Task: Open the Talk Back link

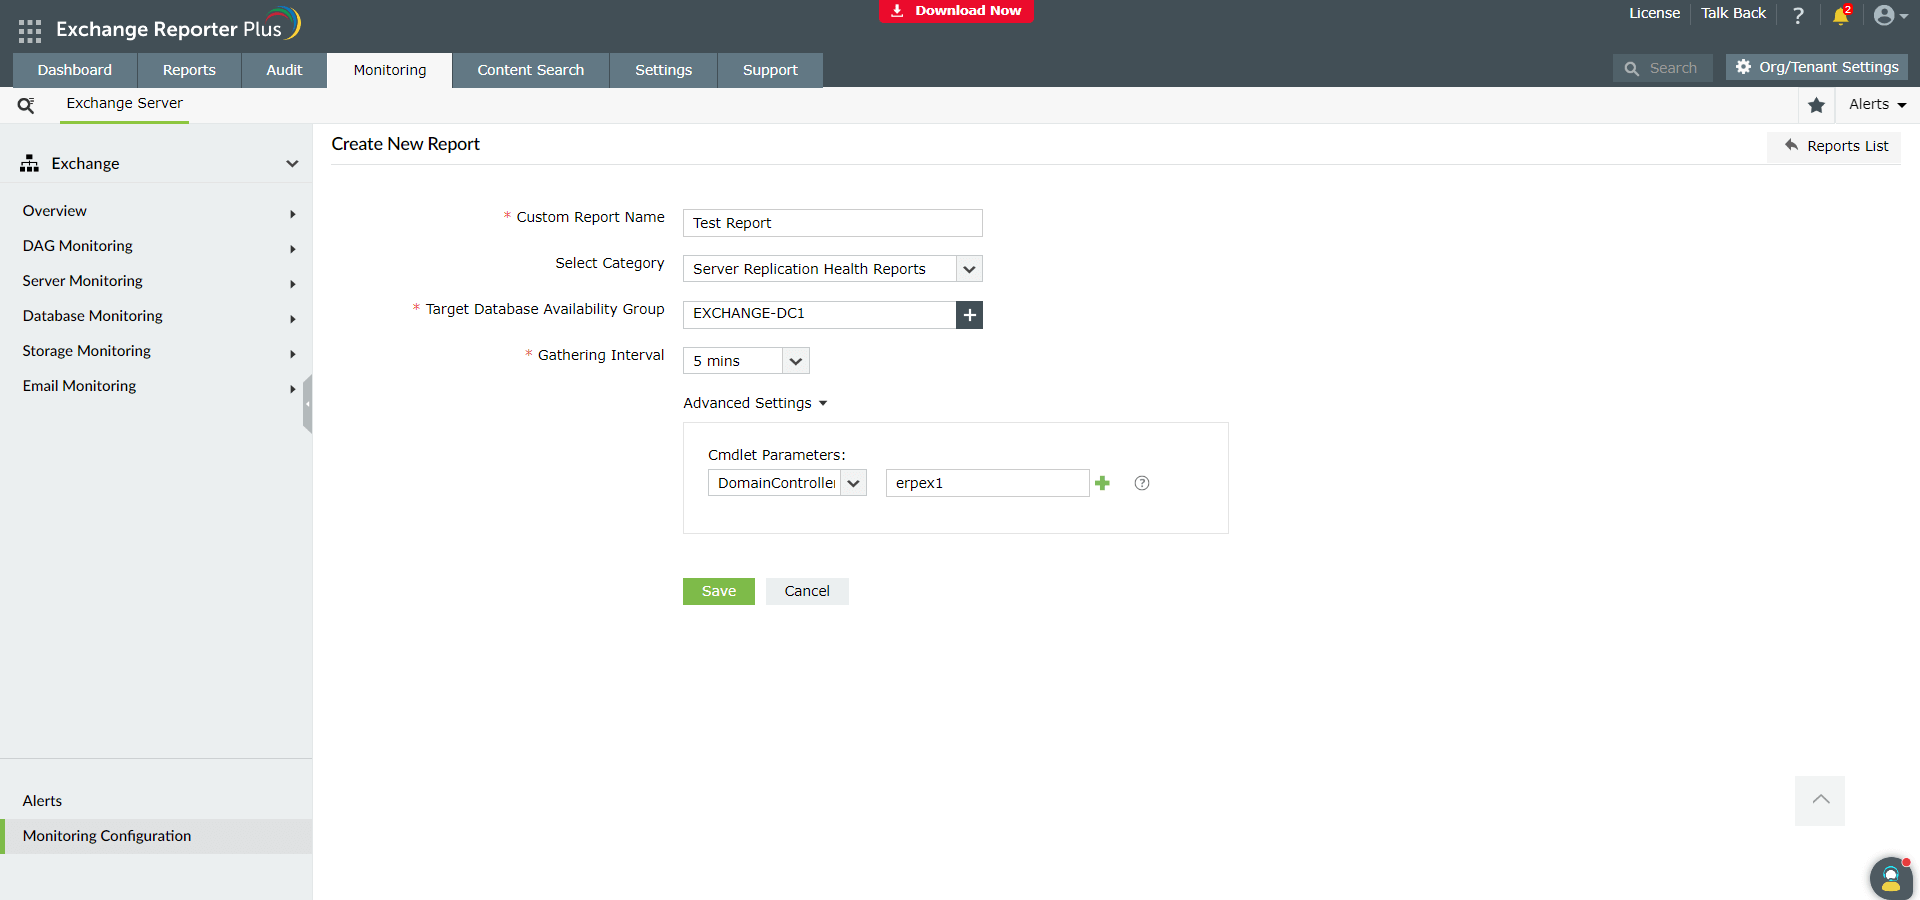Action: point(1733,13)
